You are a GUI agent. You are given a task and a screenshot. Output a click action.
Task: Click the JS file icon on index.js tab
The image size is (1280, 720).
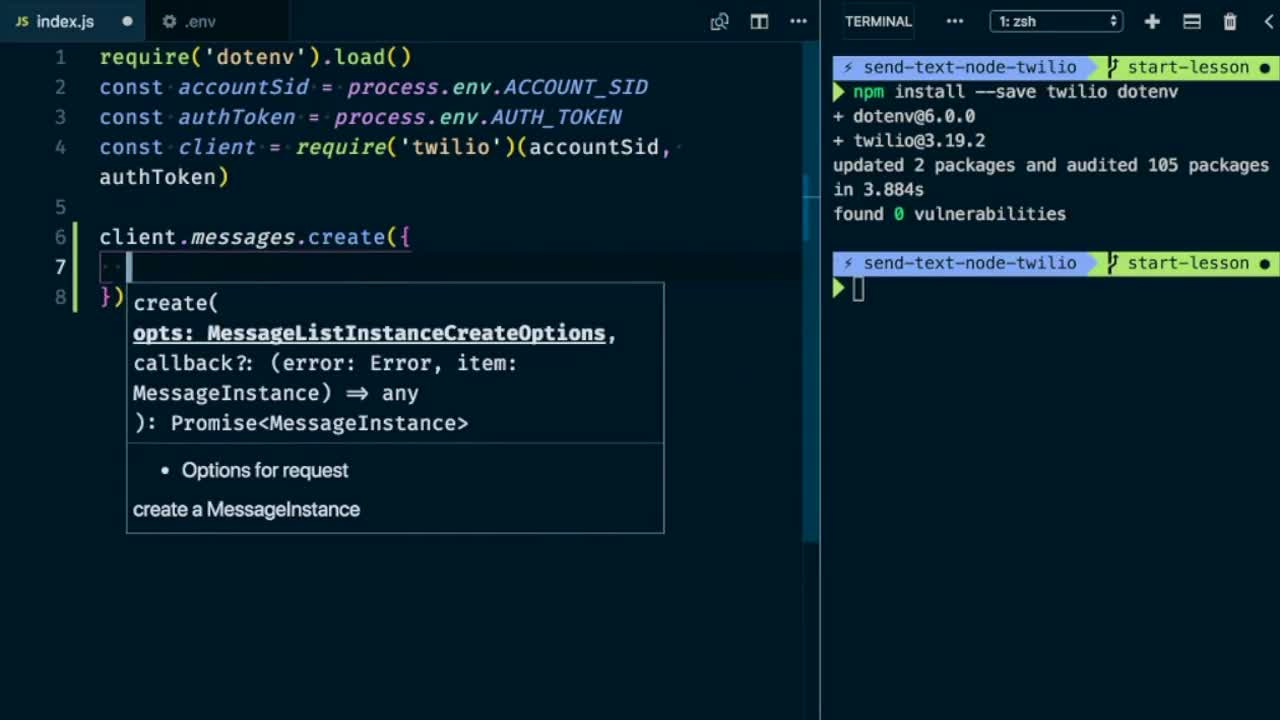coord(21,21)
